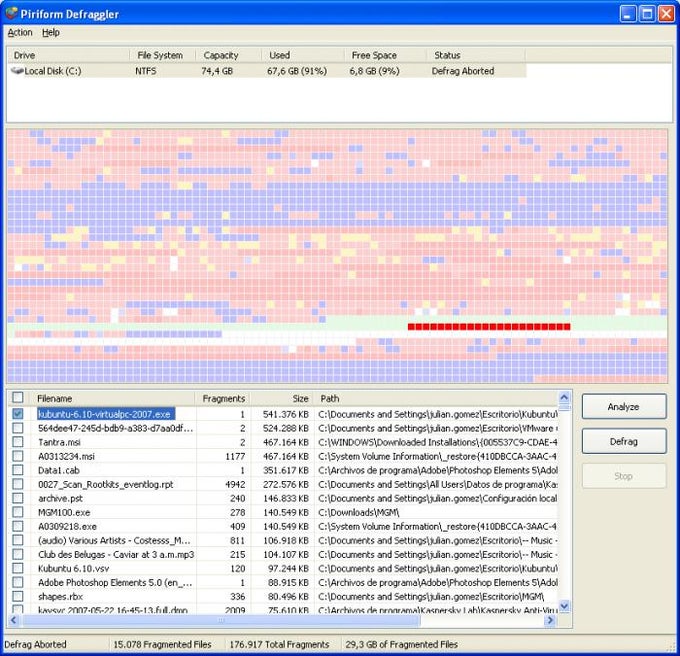Click the horizontal scrollbar thumb
The height and width of the screenshot is (656, 680).
tap(221, 620)
